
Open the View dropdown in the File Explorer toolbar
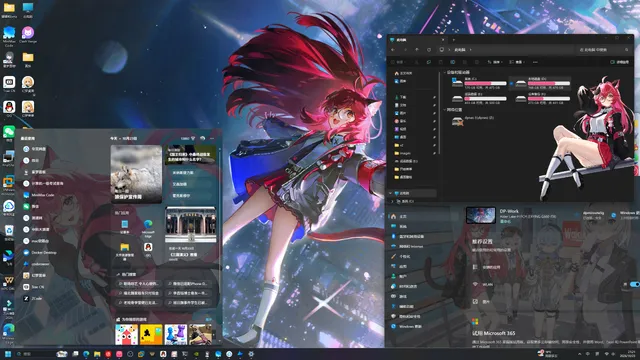pyautogui.click(x=517, y=62)
